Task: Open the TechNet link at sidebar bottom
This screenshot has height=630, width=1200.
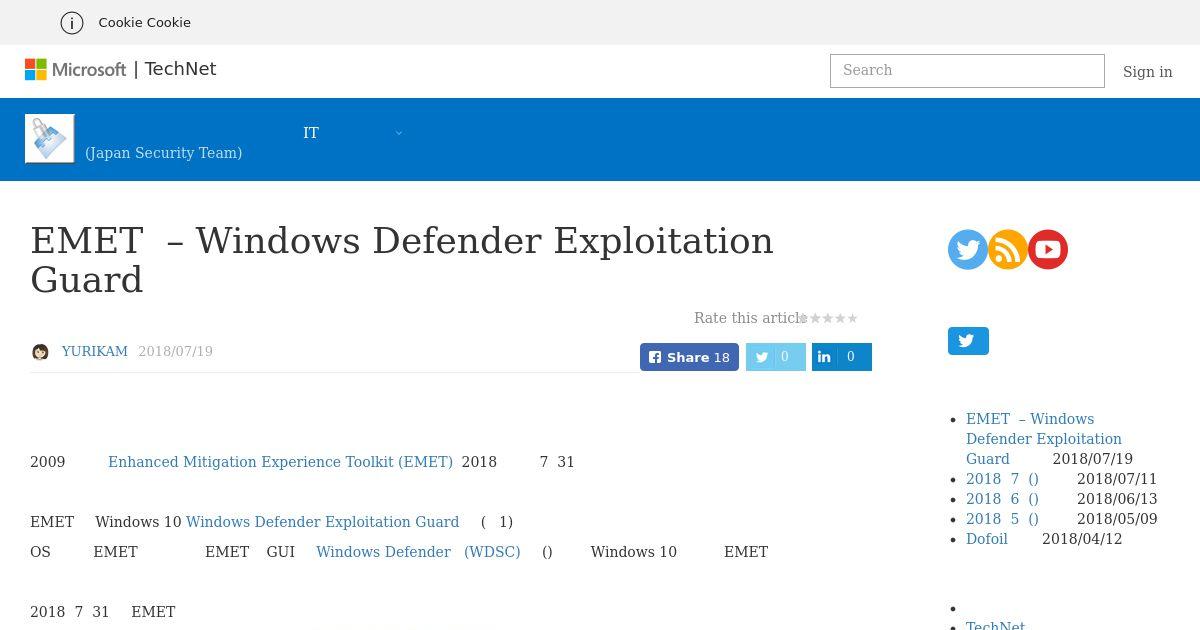Action: (x=995, y=625)
